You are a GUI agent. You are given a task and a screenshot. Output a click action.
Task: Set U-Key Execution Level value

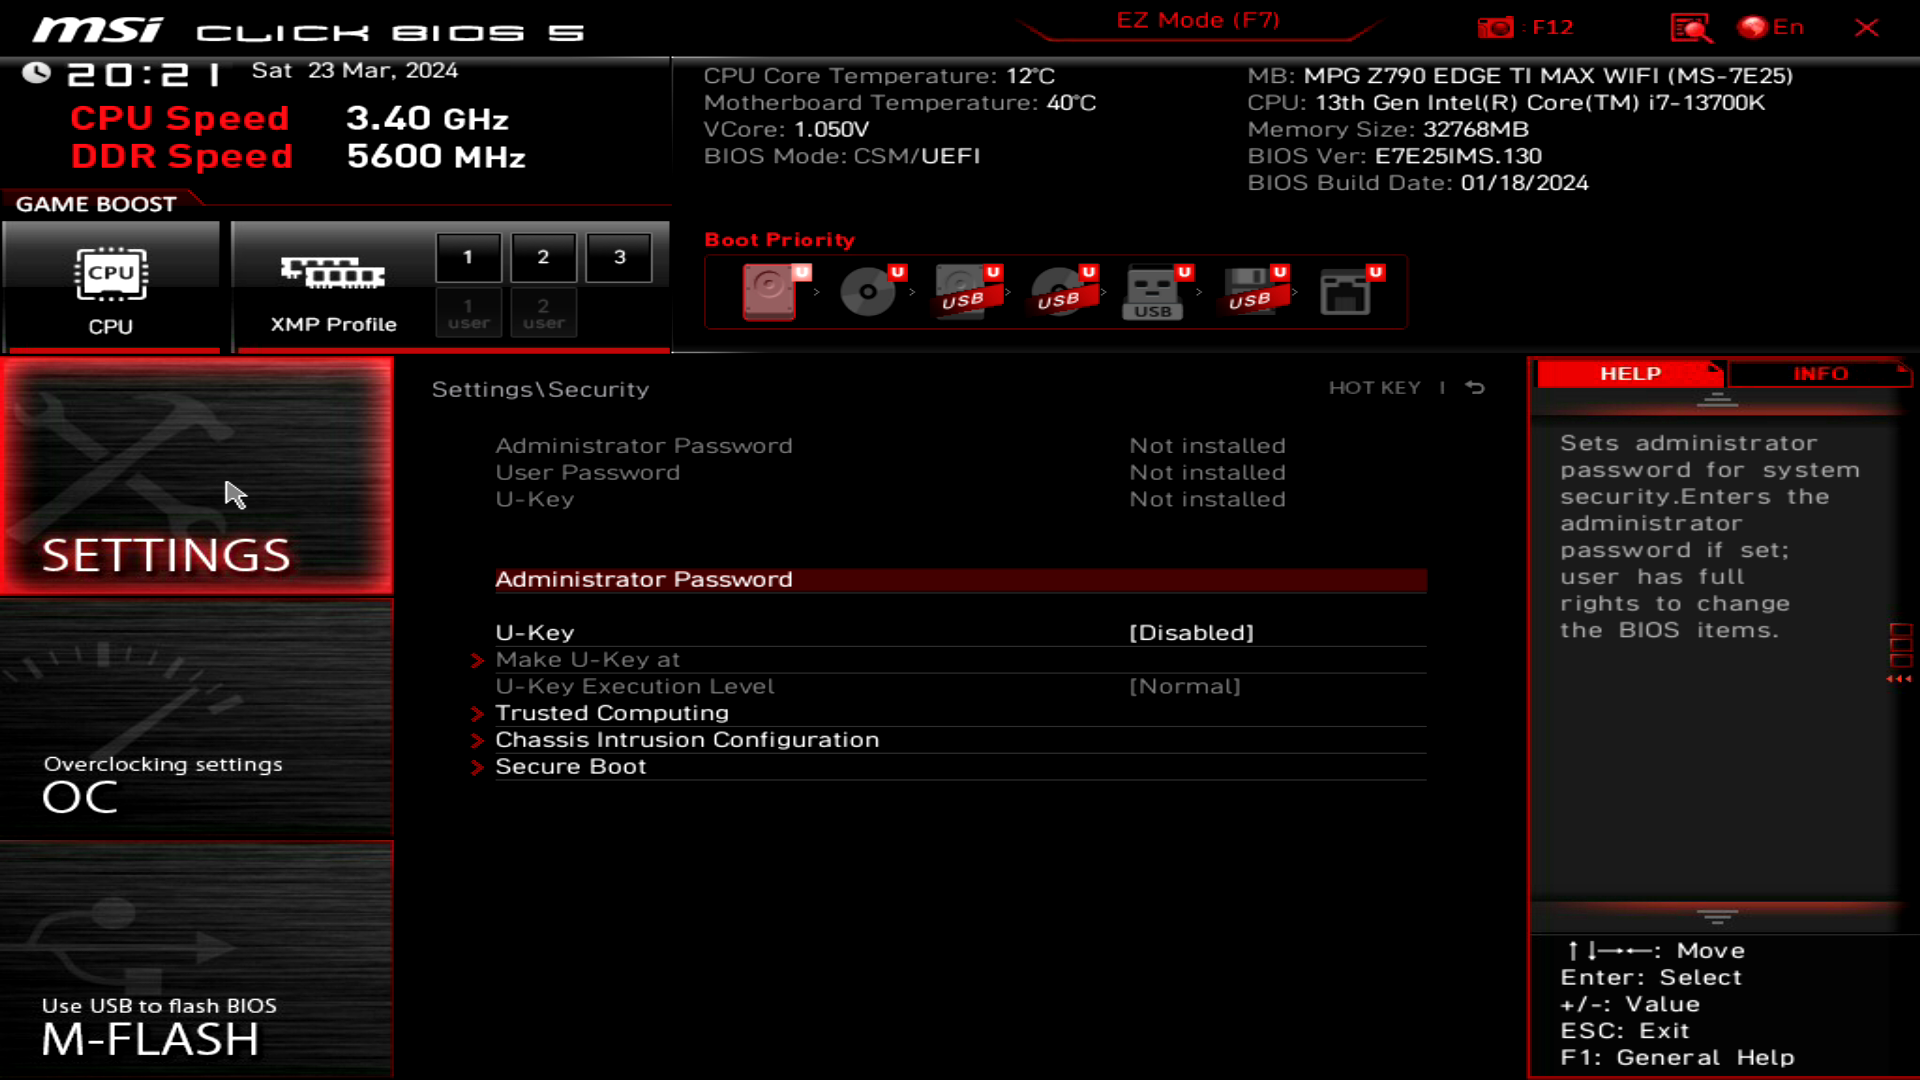1184,684
